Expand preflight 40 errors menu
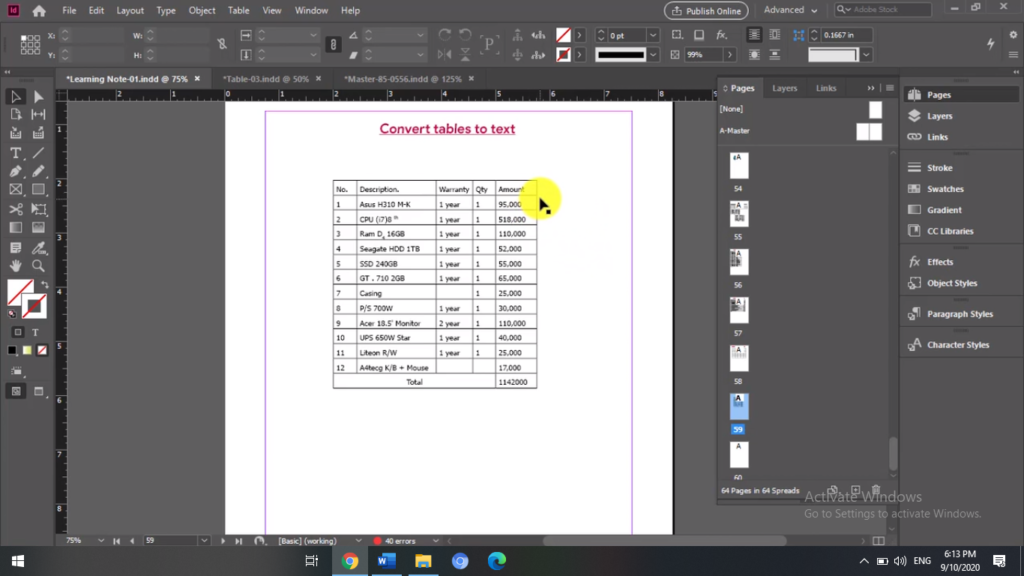 pos(436,541)
